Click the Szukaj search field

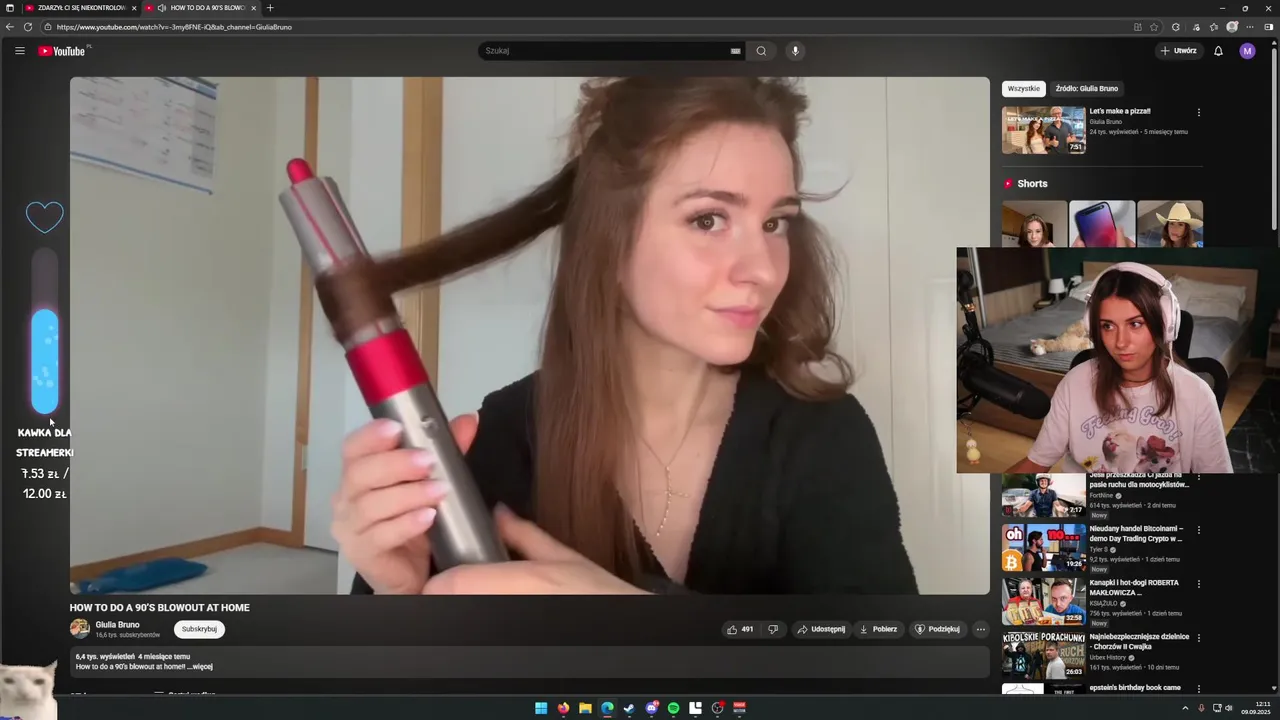606,51
